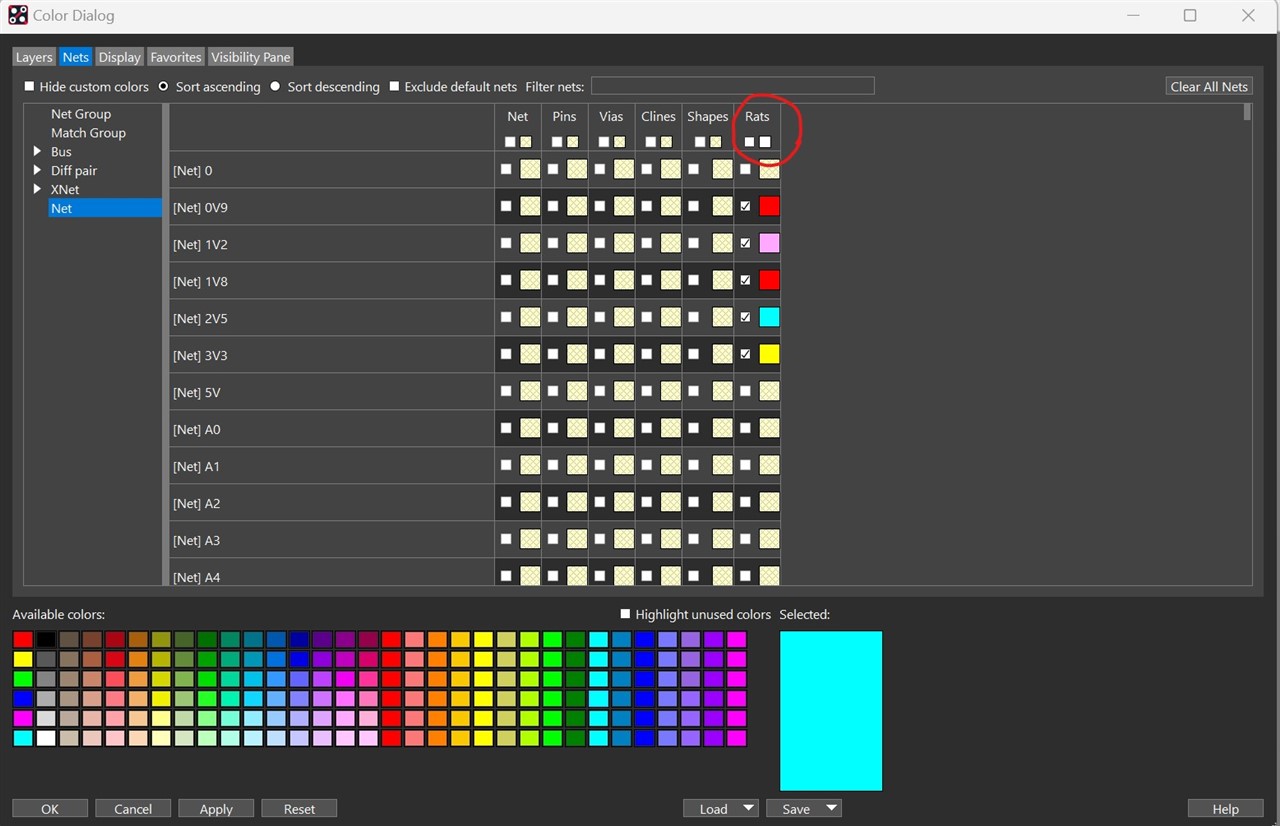The height and width of the screenshot is (826, 1280).
Task: Open the Save dropdown menu
Action: point(830,808)
